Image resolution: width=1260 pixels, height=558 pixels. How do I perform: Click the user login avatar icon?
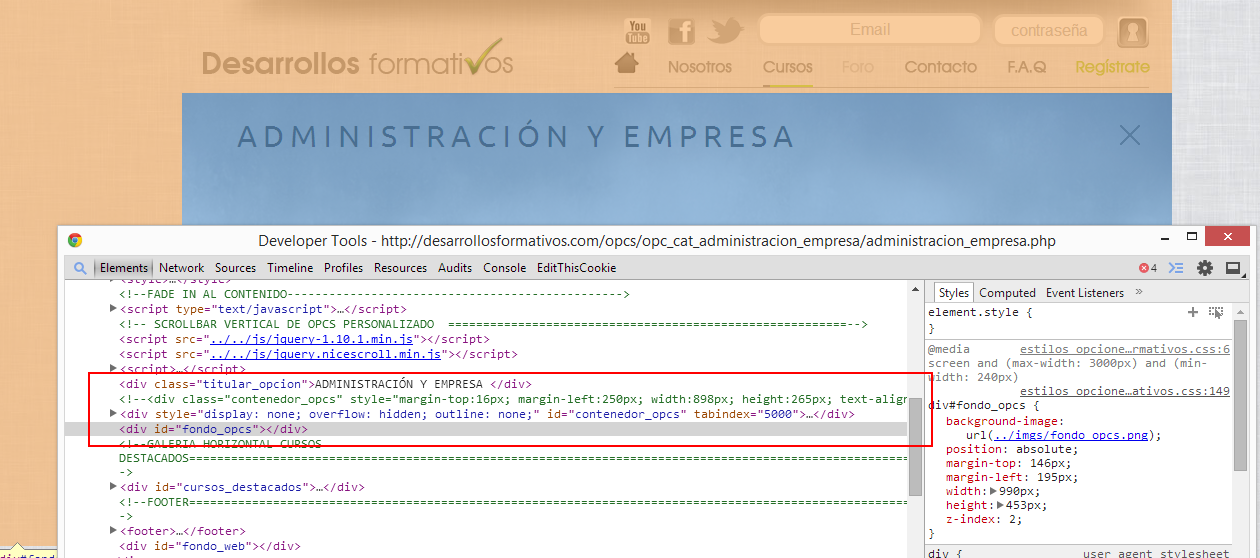tap(1132, 32)
